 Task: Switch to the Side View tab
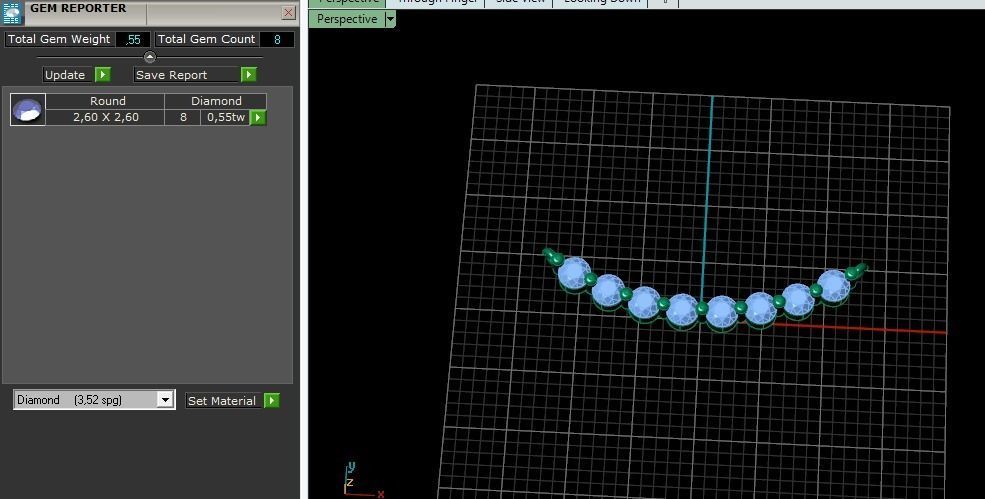point(520,3)
